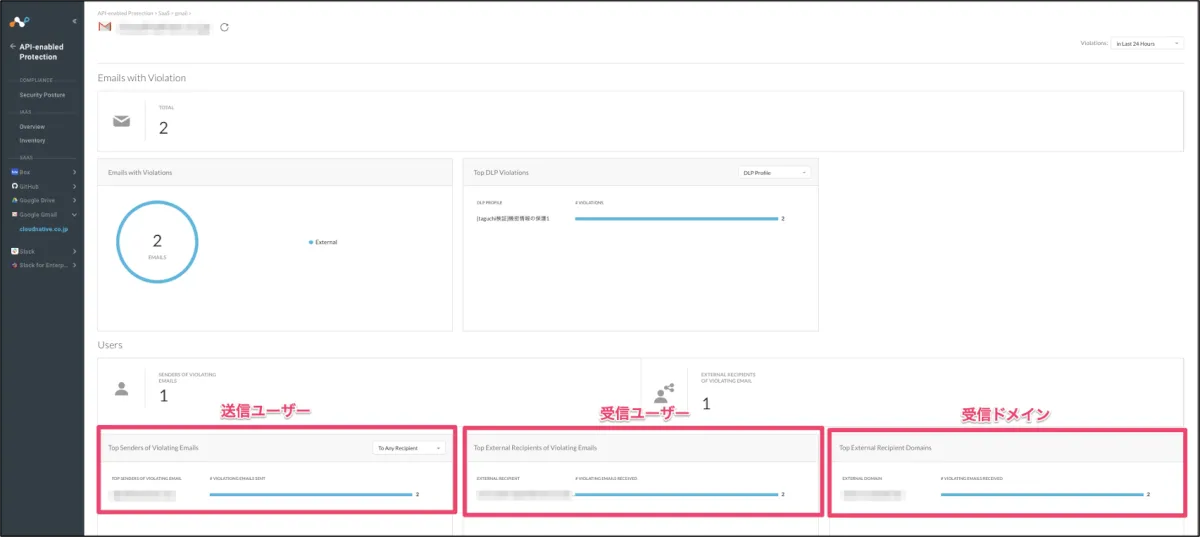Expand the Google Drive chevron in the sidebar
Screen dimensions: 1200x537
pos(74,200)
